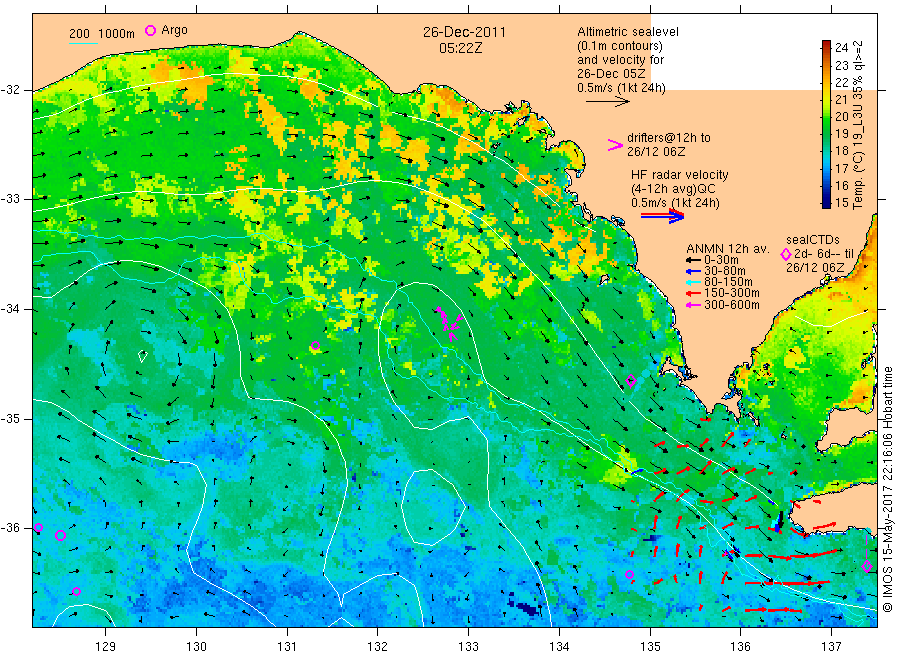
Task: Click the red-blue HF radar velocity arrow
Action: [662, 216]
